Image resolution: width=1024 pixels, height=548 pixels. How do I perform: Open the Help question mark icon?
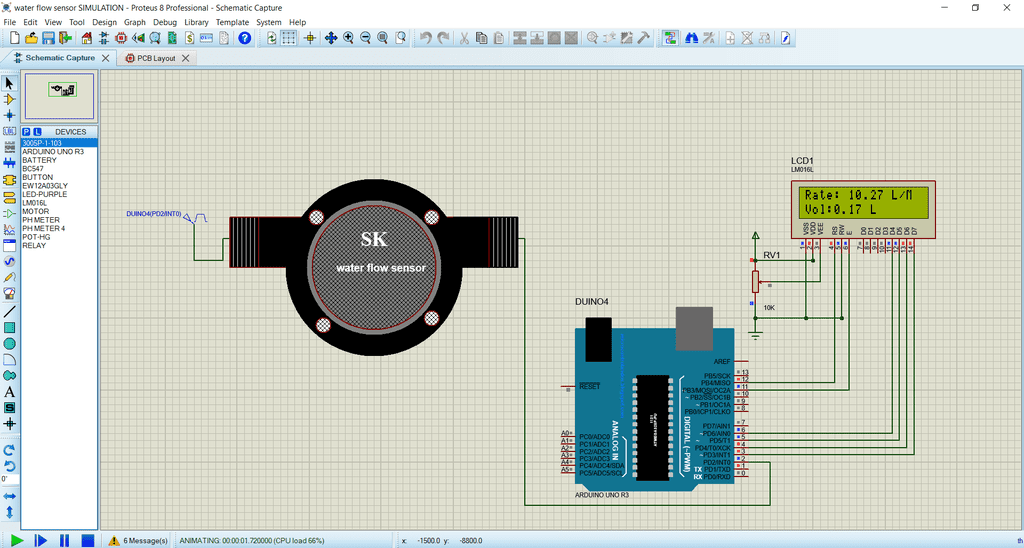point(244,38)
